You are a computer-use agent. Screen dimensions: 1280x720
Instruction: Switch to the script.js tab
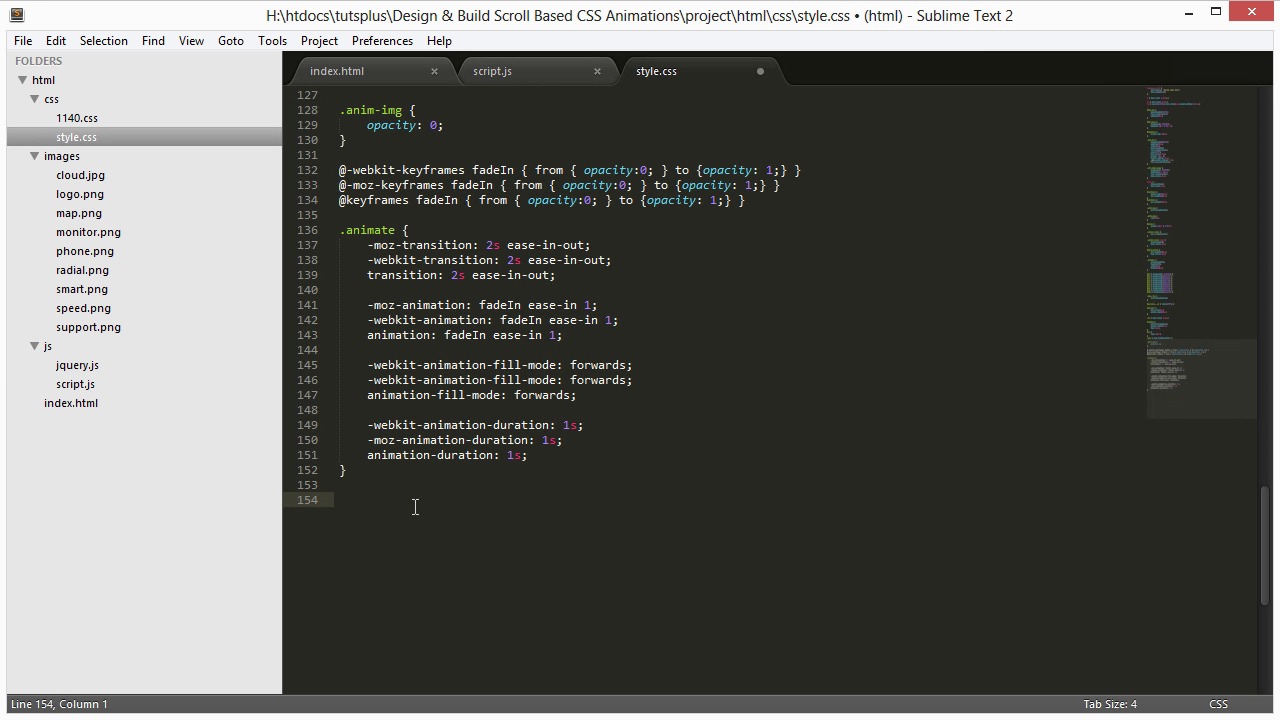click(x=492, y=71)
